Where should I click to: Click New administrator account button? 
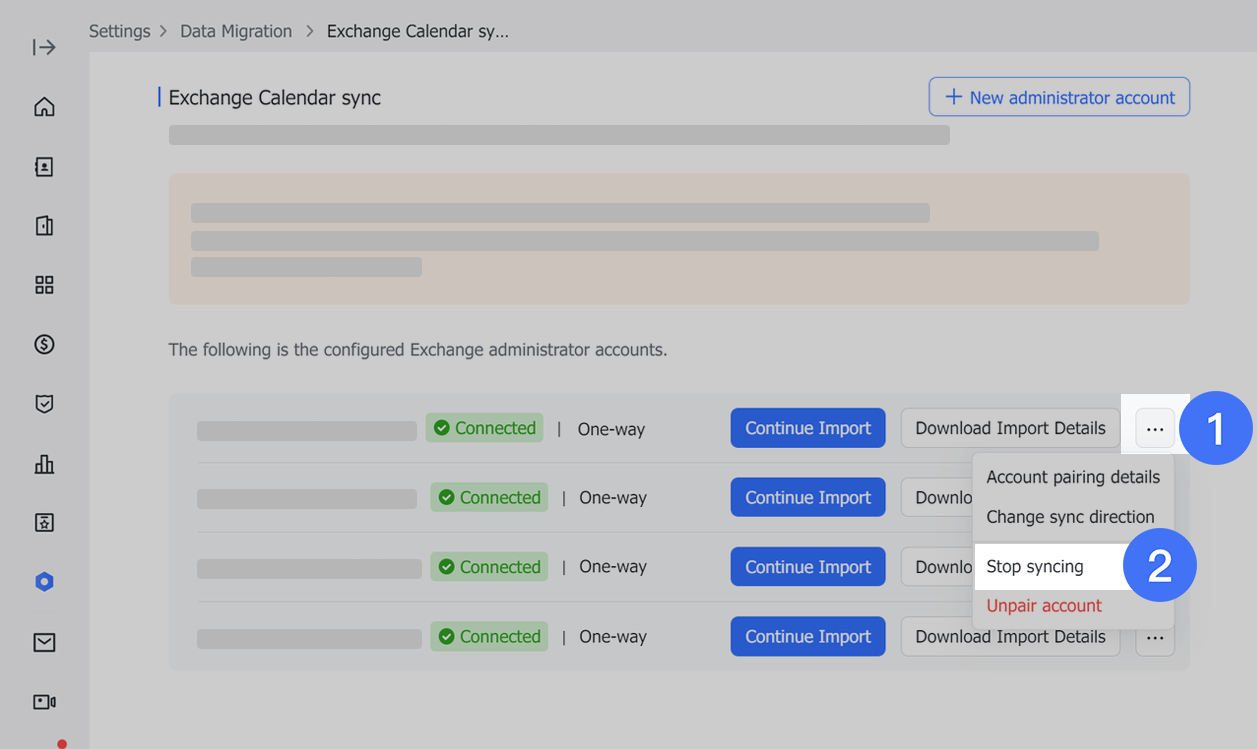click(1059, 97)
